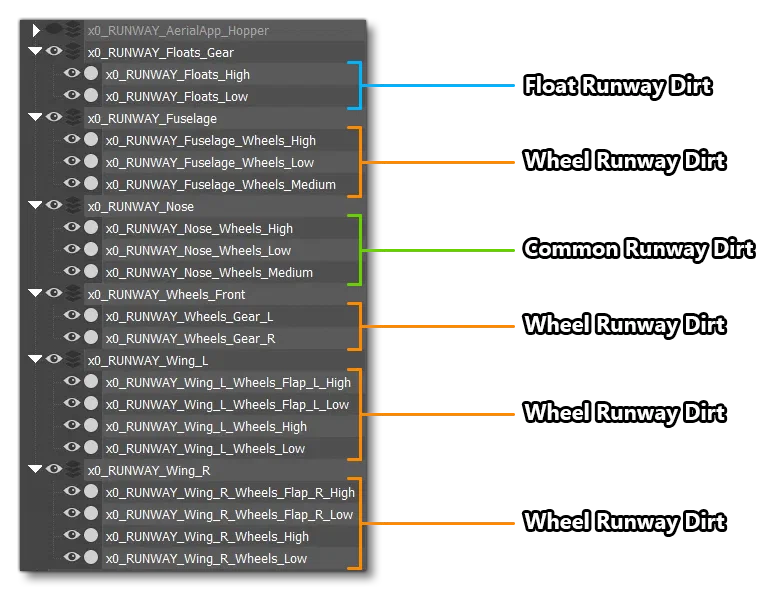Select the x0_RUNWAY_Floats_High layer name

(178, 75)
